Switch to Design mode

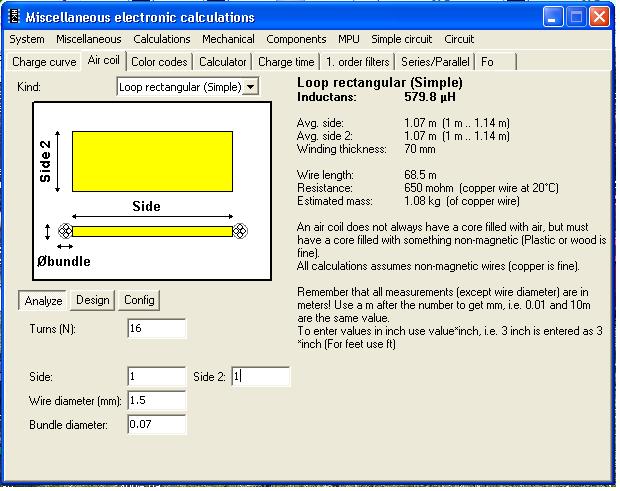(x=93, y=300)
